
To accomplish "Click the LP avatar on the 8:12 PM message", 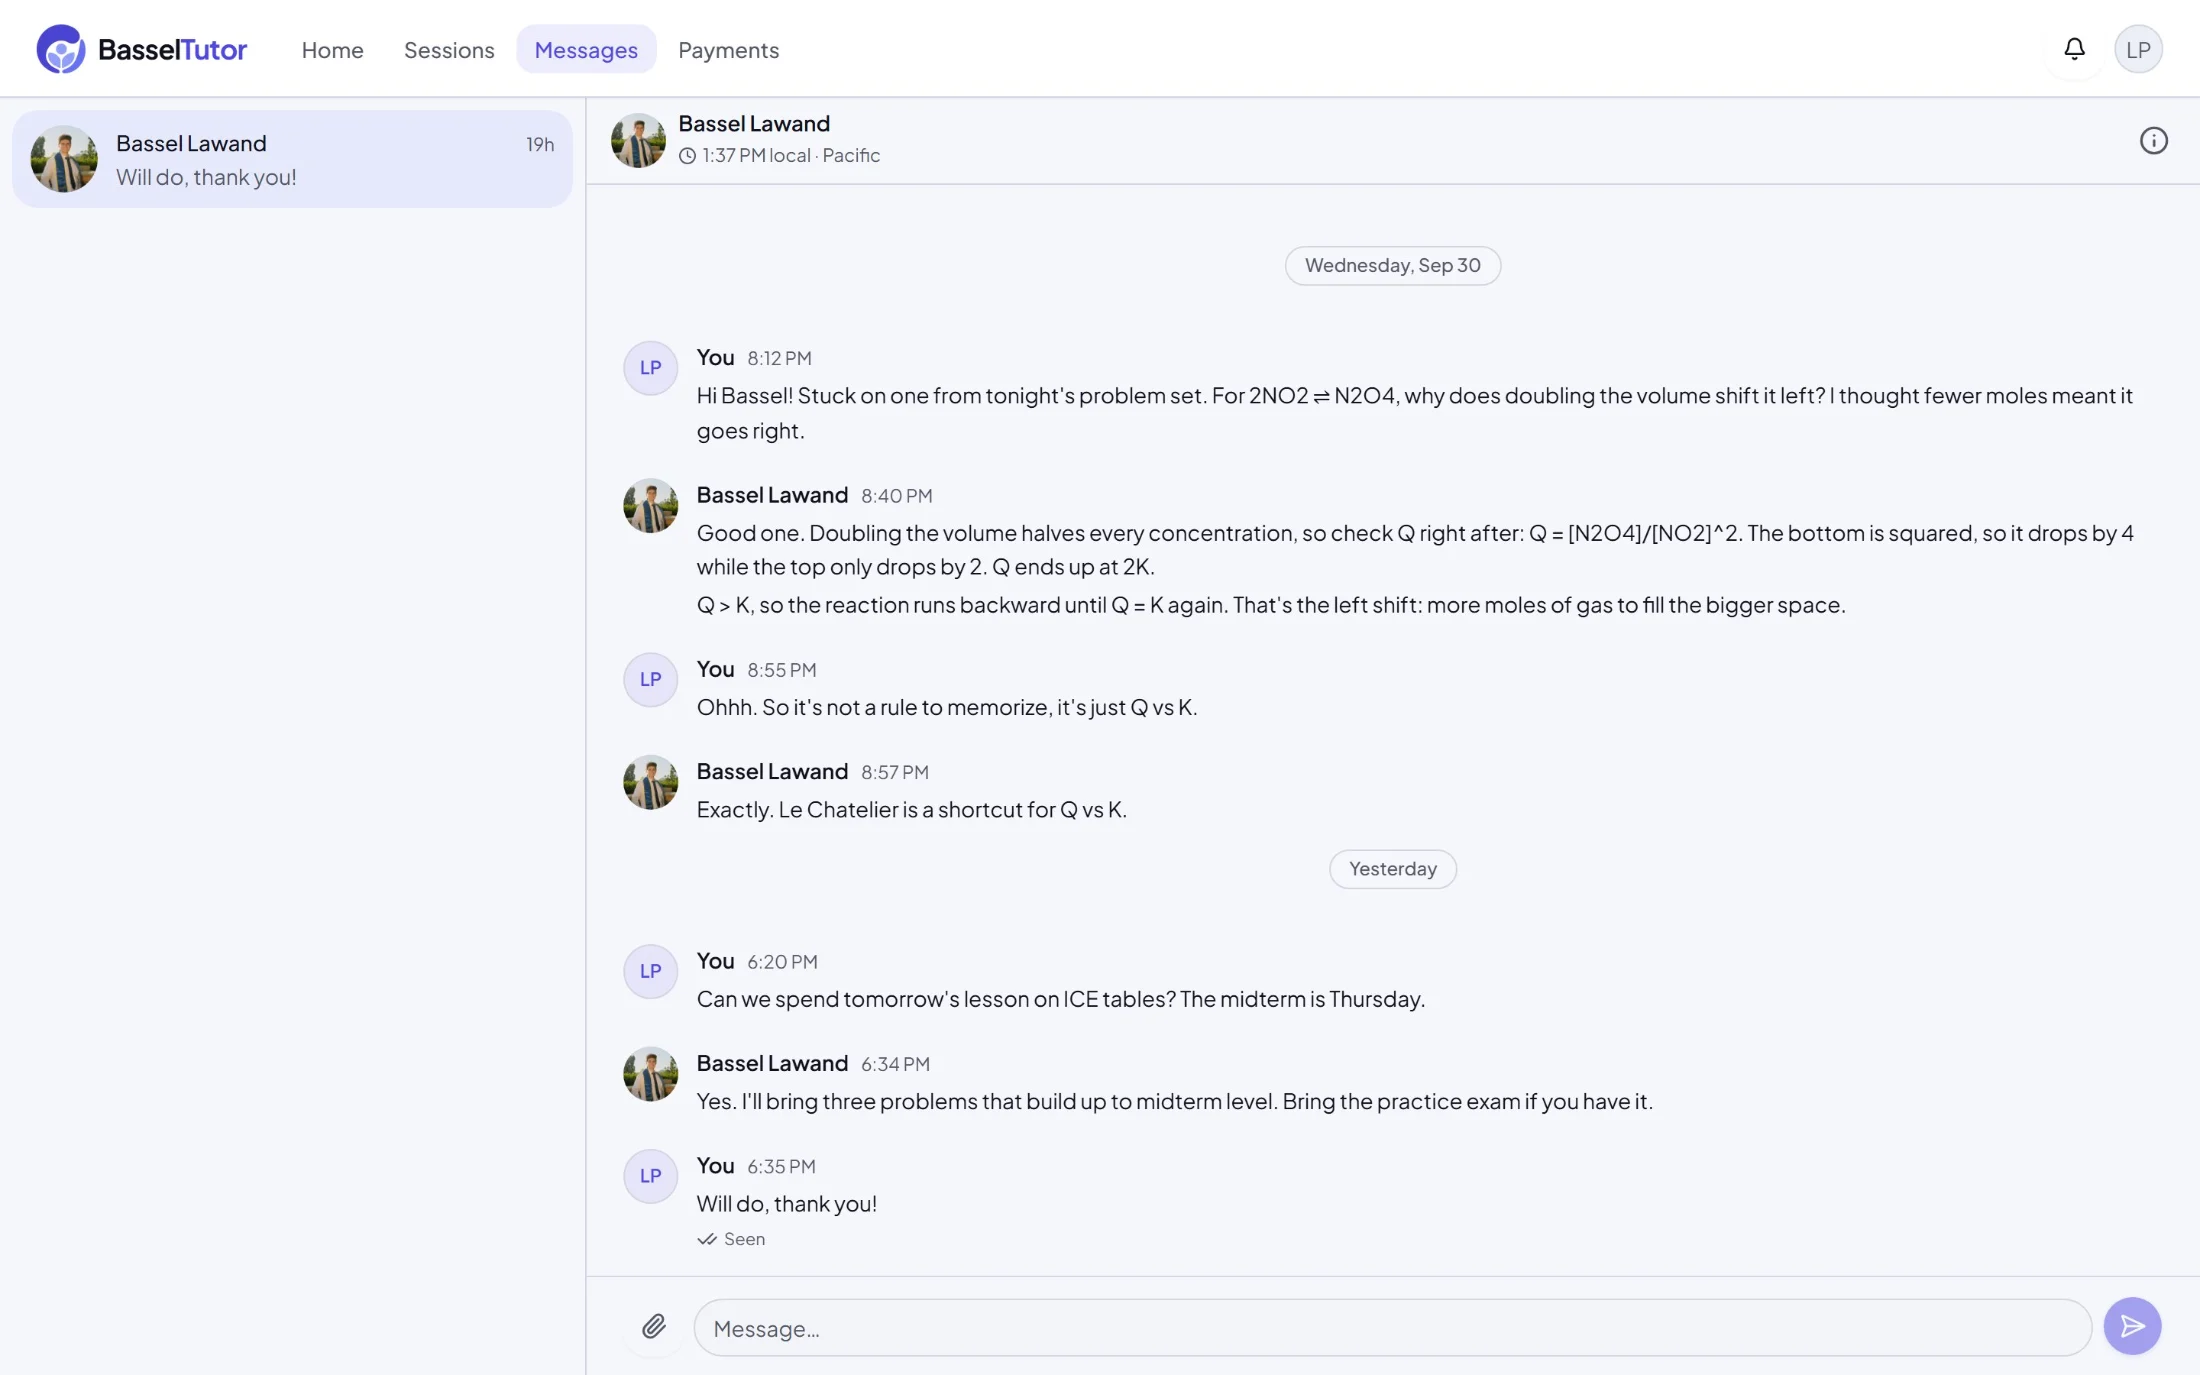I will pos(650,368).
